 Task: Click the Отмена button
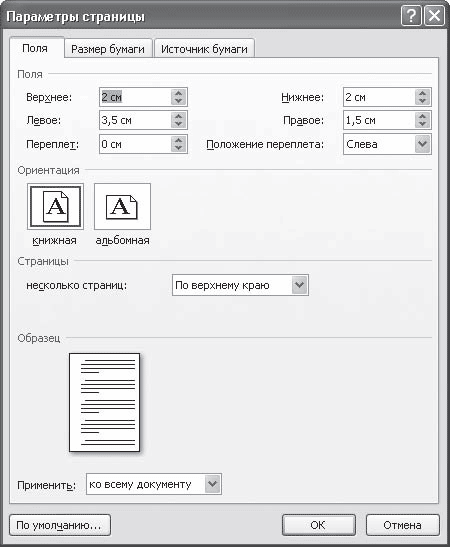click(402, 525)
